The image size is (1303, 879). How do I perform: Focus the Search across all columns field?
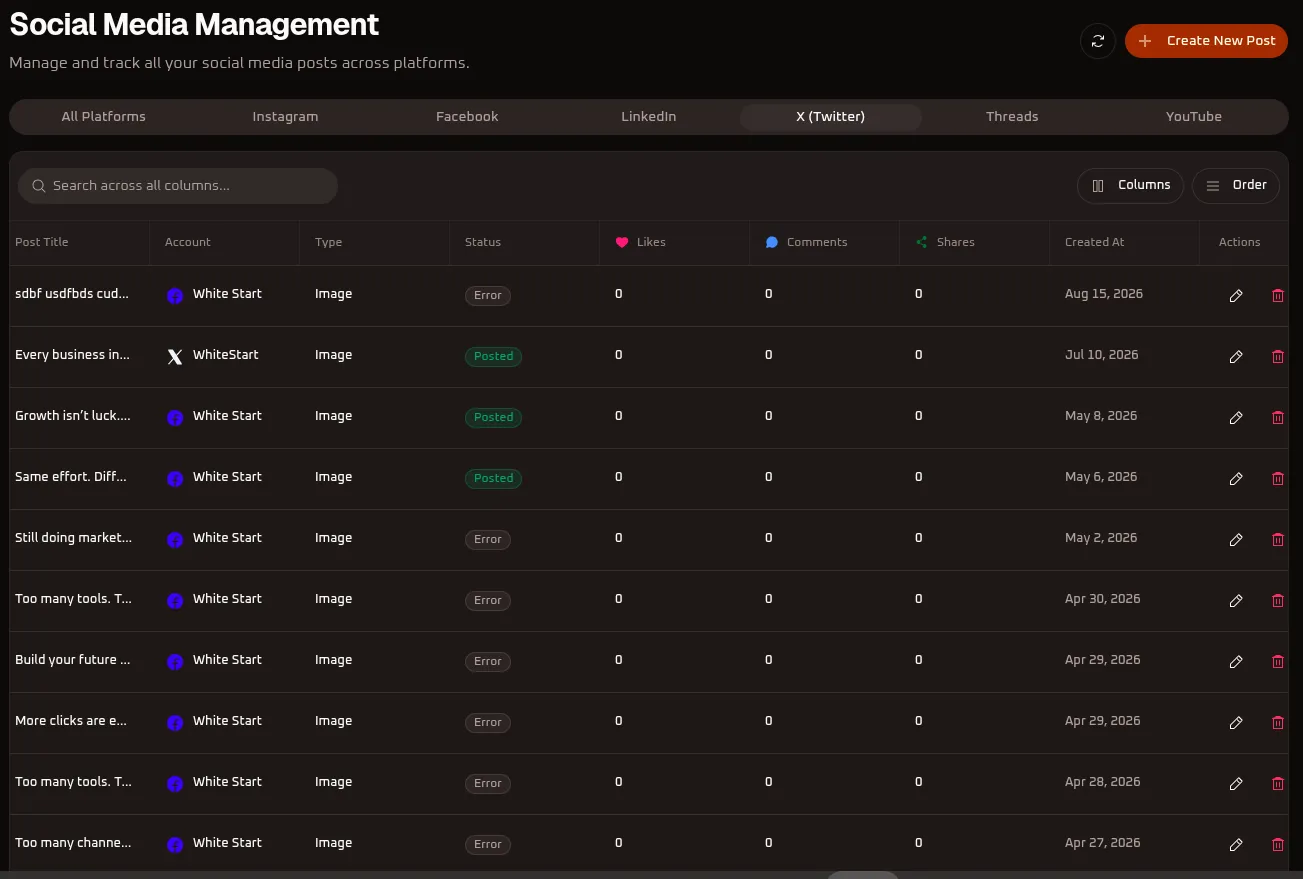pos(178,186)
